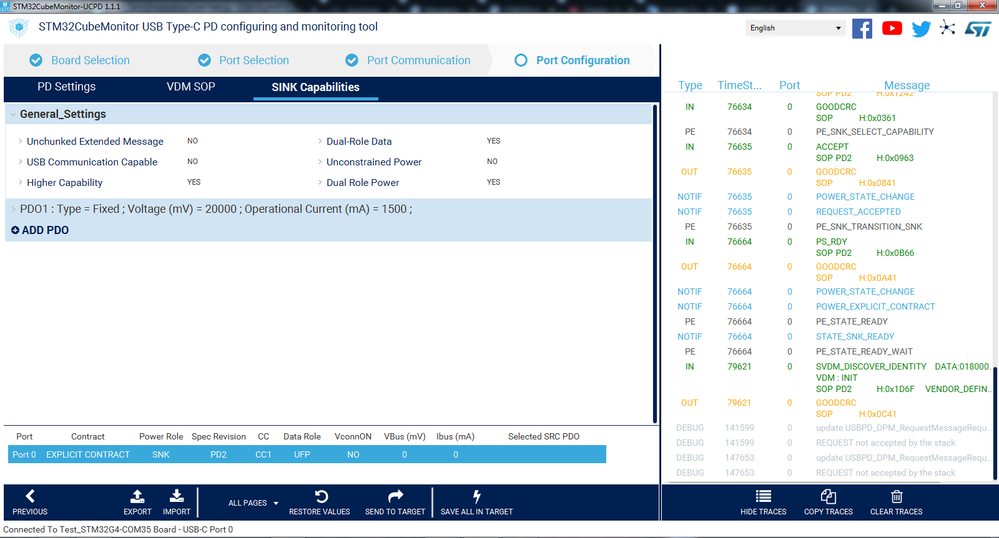Click the ST community network icon
This screenshot has width=999, height=538.
tap(947, 27)
